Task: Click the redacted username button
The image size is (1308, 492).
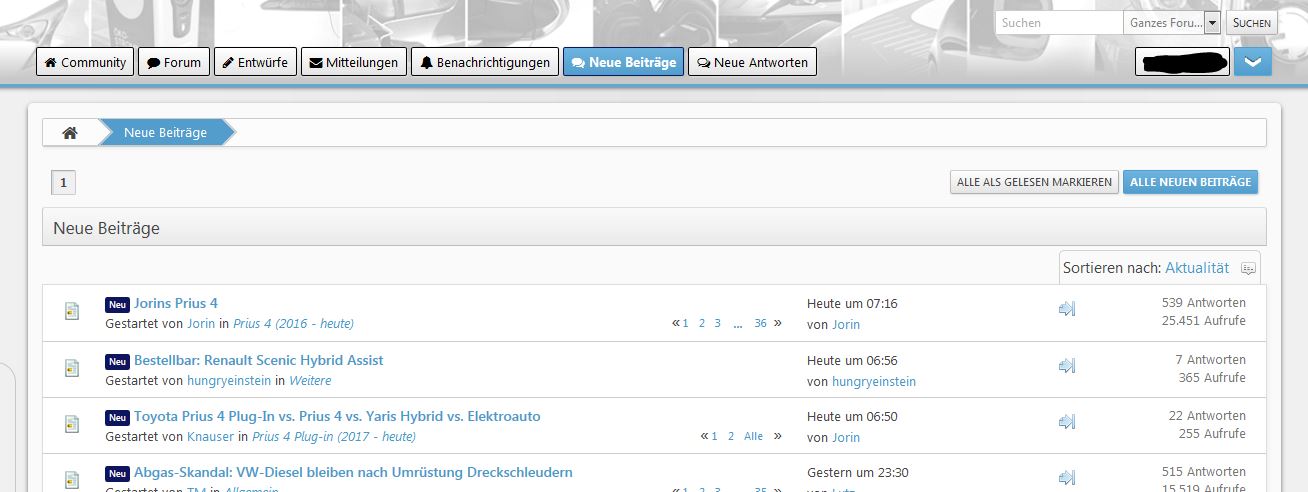Action: point(1182,62)
